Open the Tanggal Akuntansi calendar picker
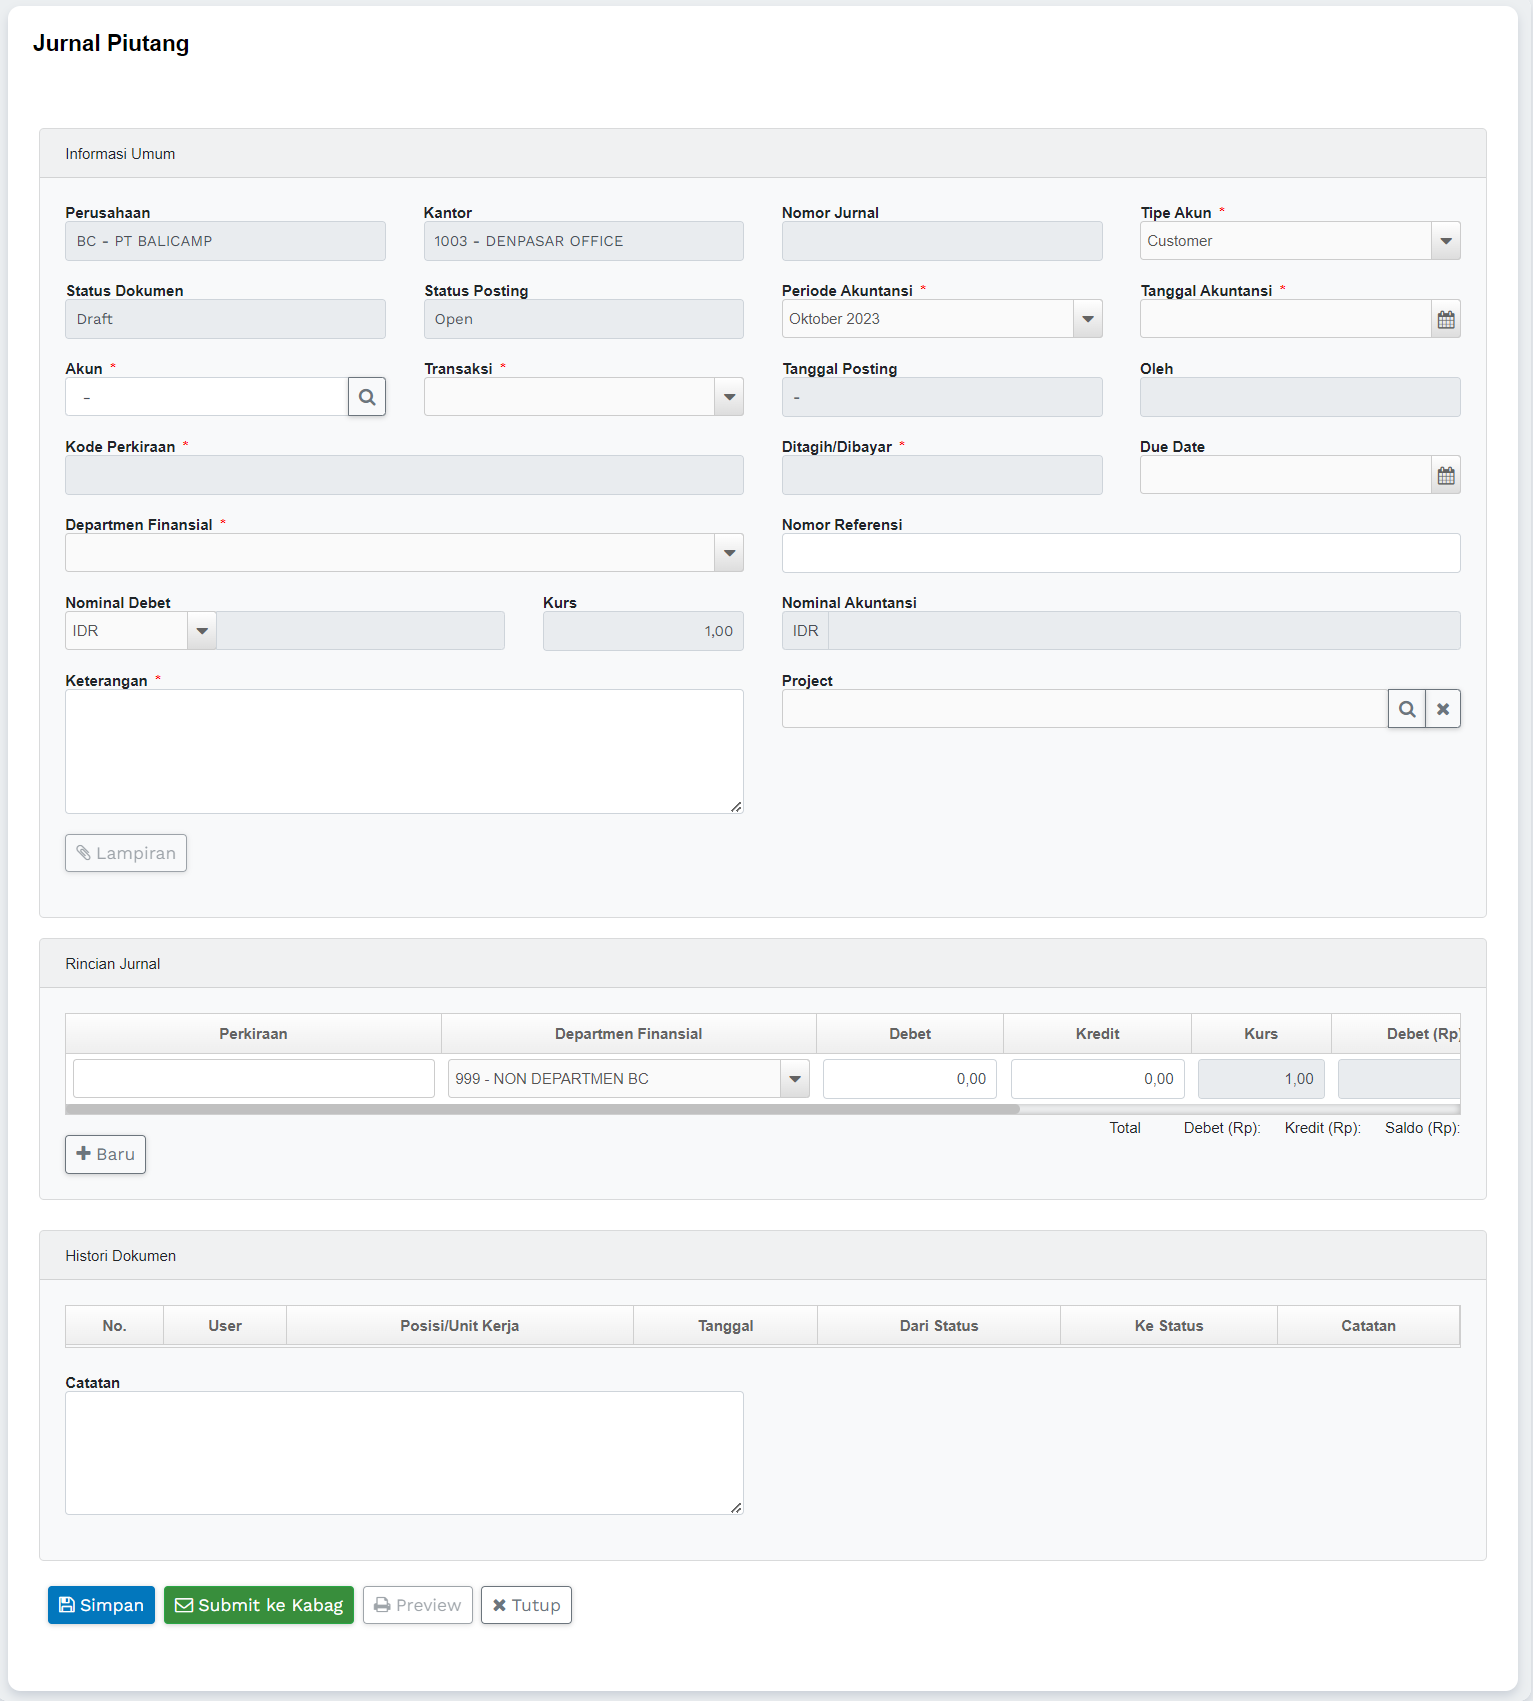The width and height of the screenshot is (1533, 1701). click(x=1446, y=320)
